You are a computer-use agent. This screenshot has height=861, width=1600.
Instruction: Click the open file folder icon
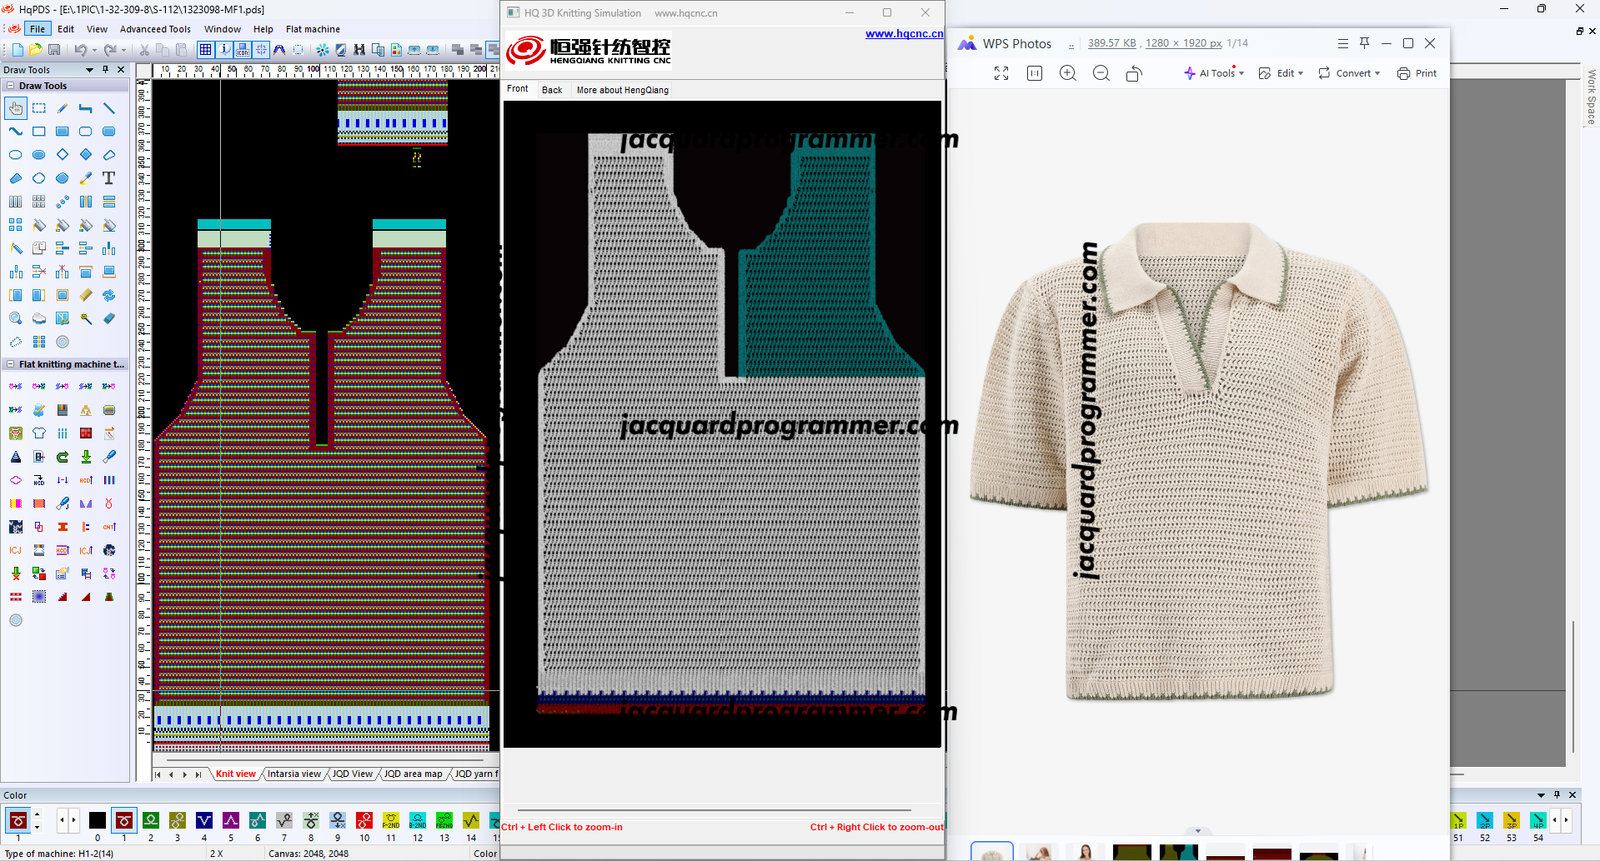pos(36,49)
